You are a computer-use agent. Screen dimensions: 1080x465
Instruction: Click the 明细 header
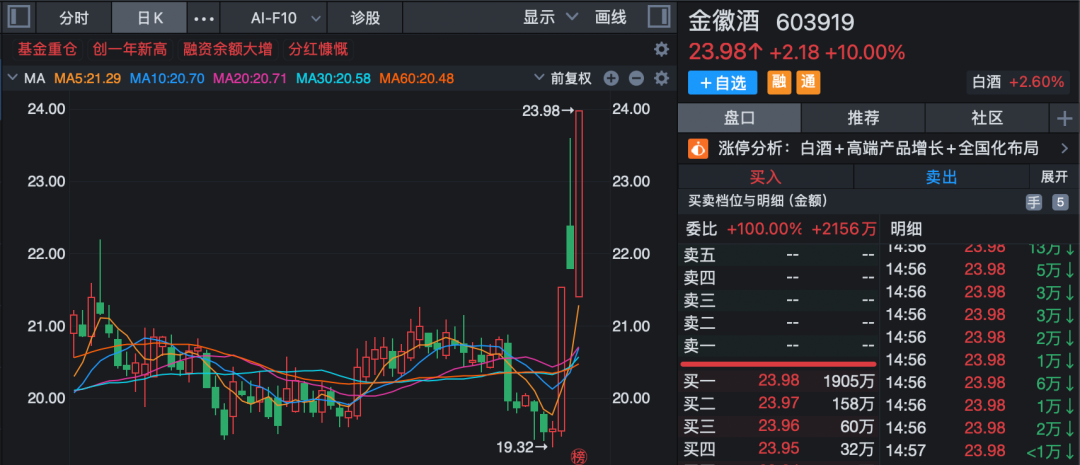[x=906, y=228]
